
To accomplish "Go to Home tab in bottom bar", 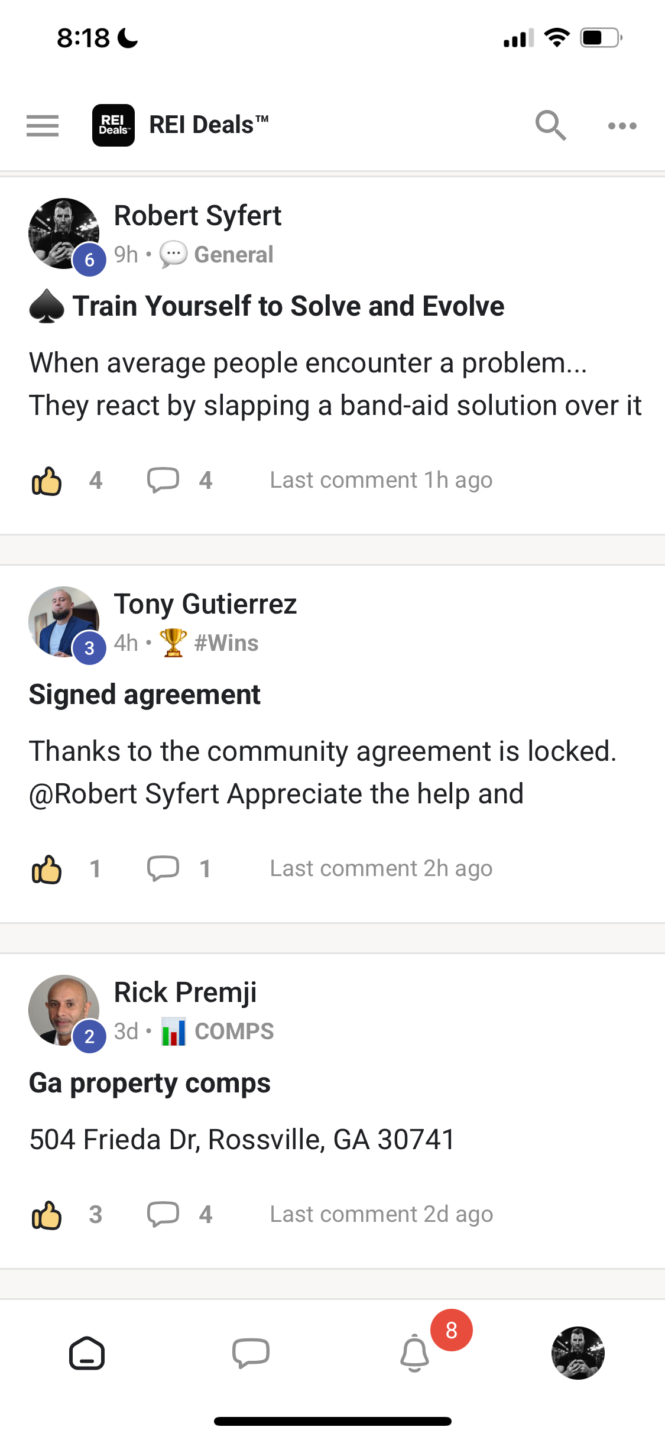I will 87,1354.
